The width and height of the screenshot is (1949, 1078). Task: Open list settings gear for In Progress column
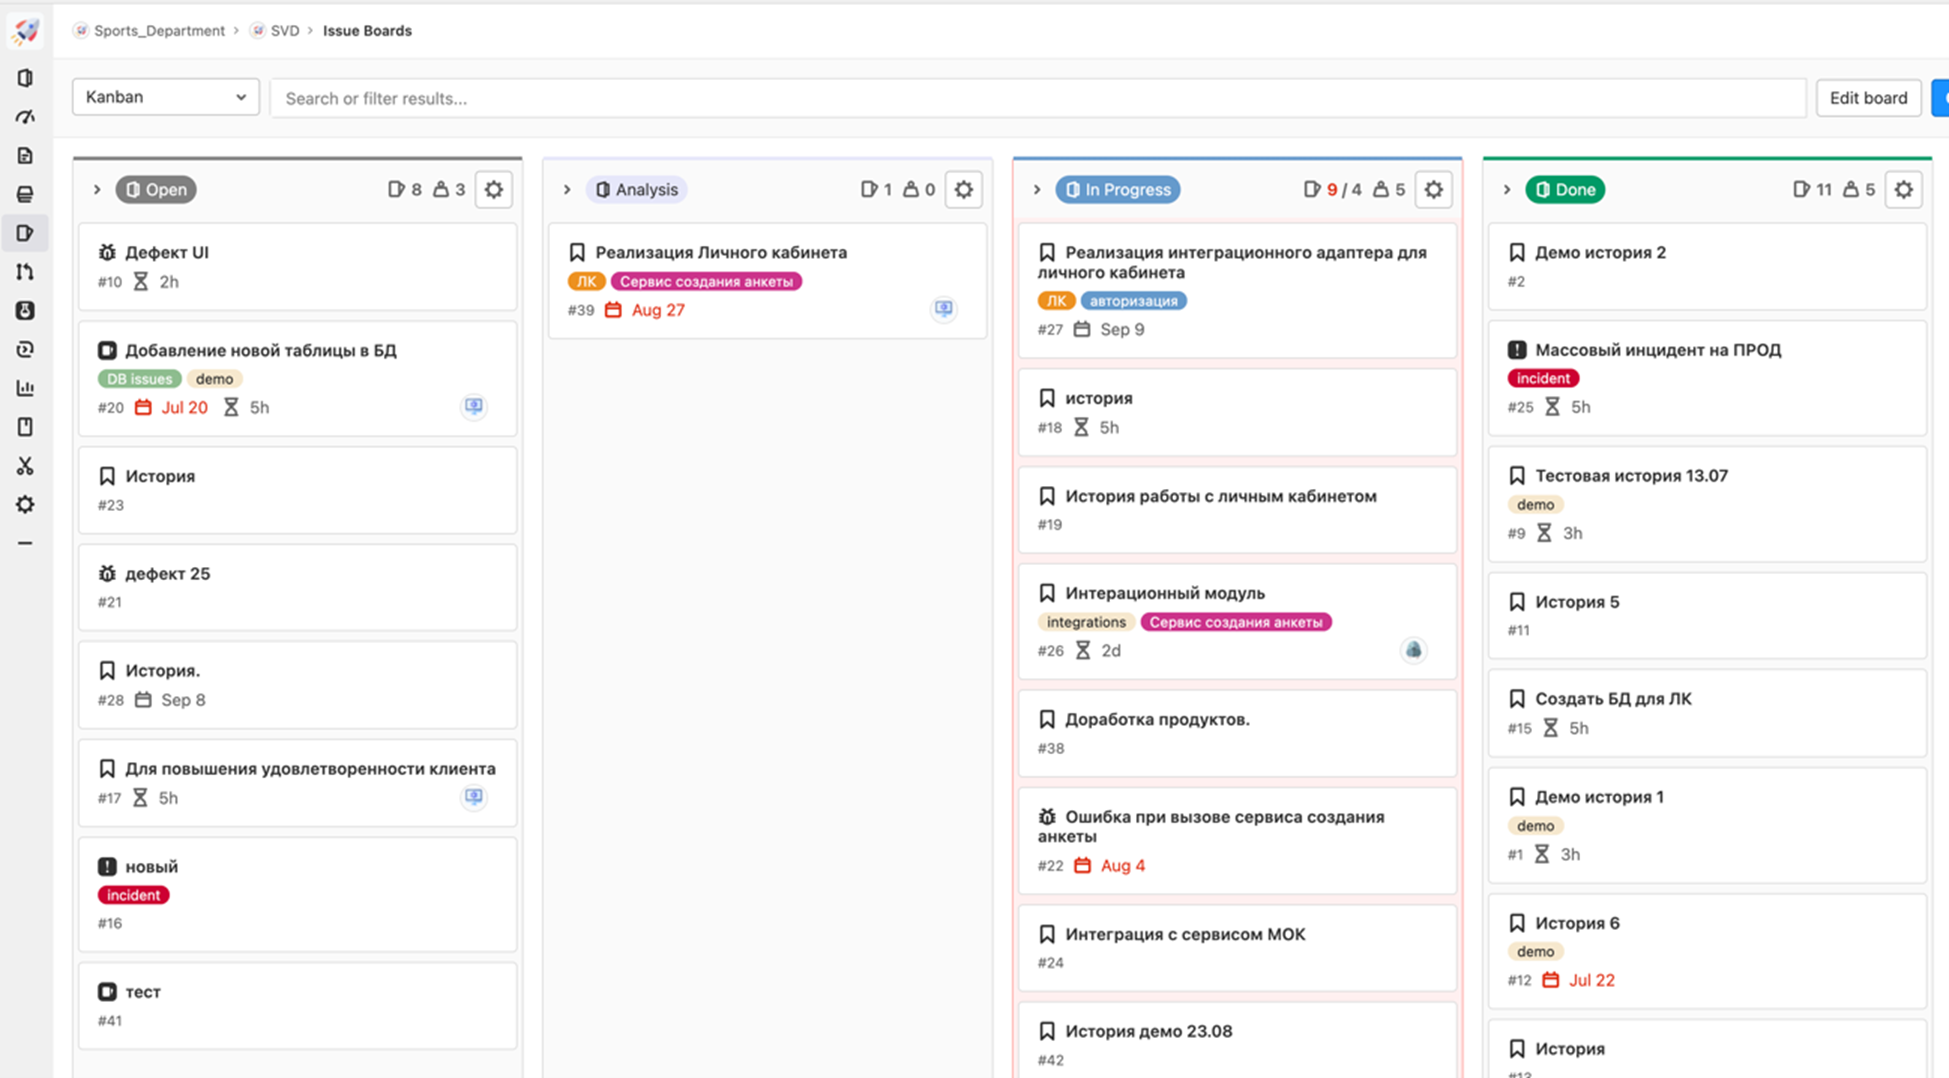1433,190
